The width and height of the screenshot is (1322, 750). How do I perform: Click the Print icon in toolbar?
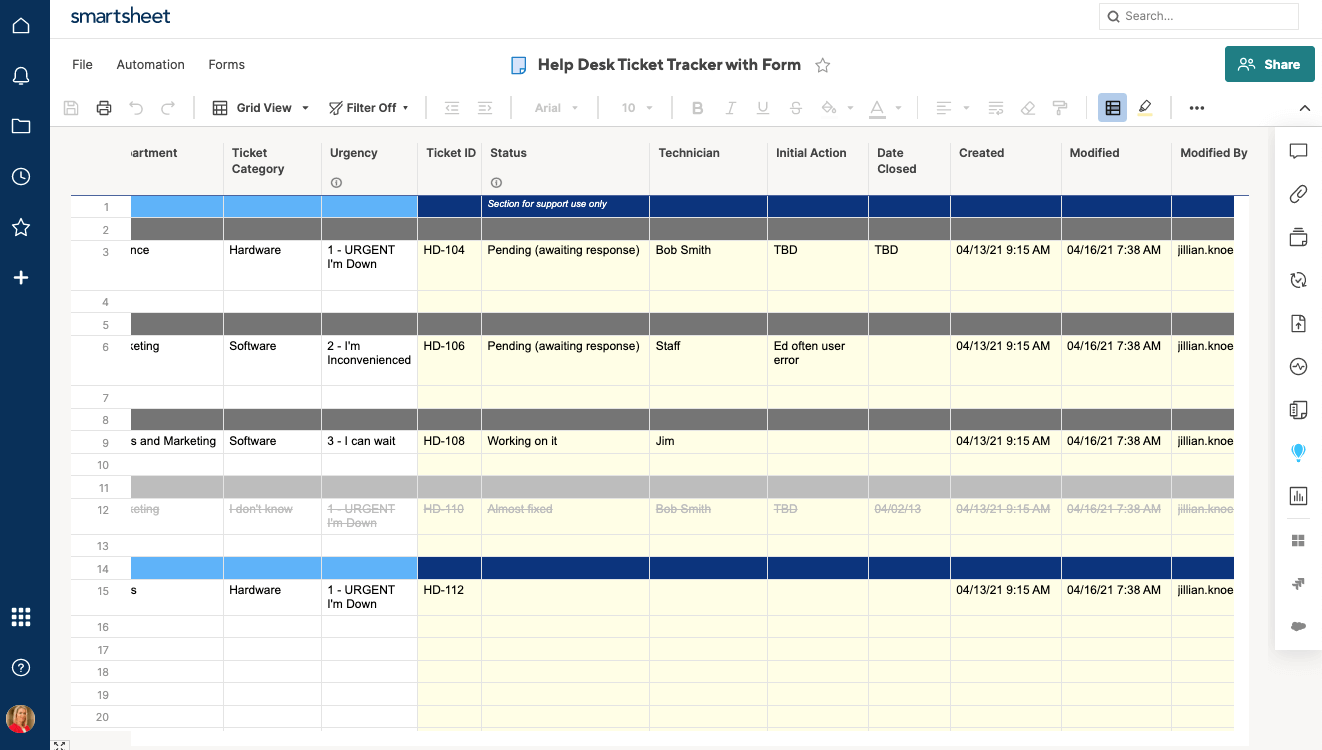(103, 108)
